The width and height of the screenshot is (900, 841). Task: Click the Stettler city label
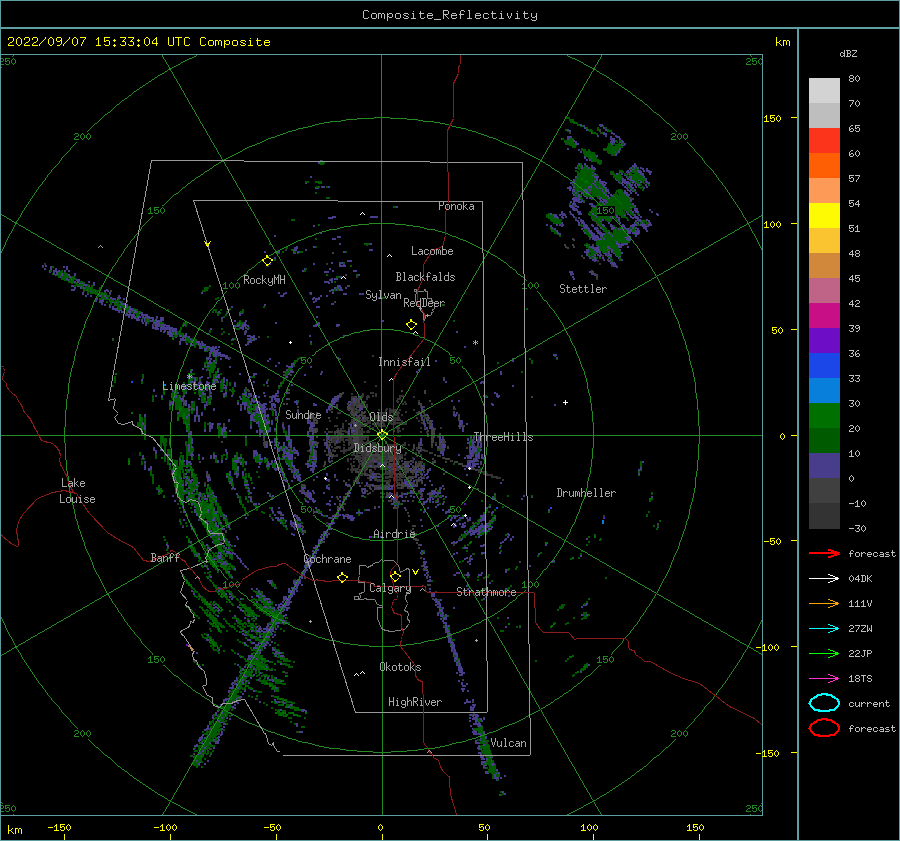point(583,289)
